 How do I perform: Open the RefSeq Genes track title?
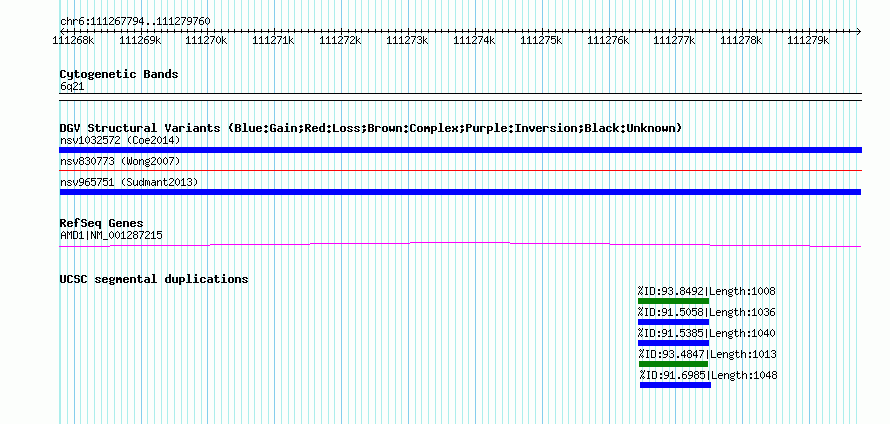click(102, 224)
